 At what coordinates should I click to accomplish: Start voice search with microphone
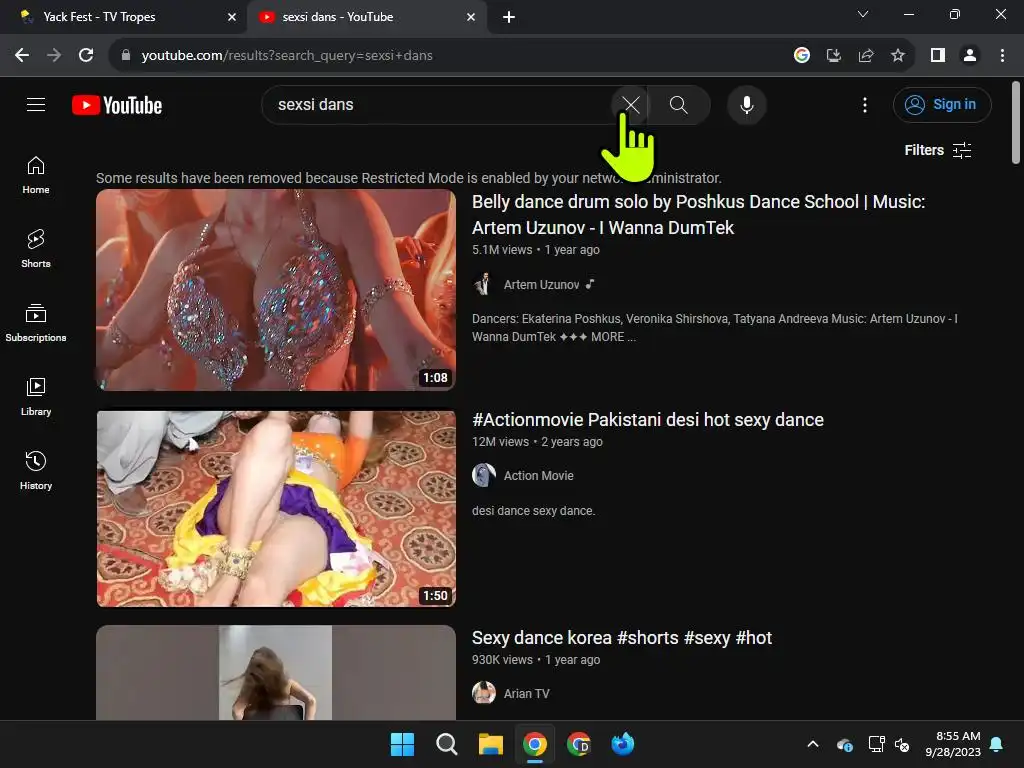(x=746, y=104)
